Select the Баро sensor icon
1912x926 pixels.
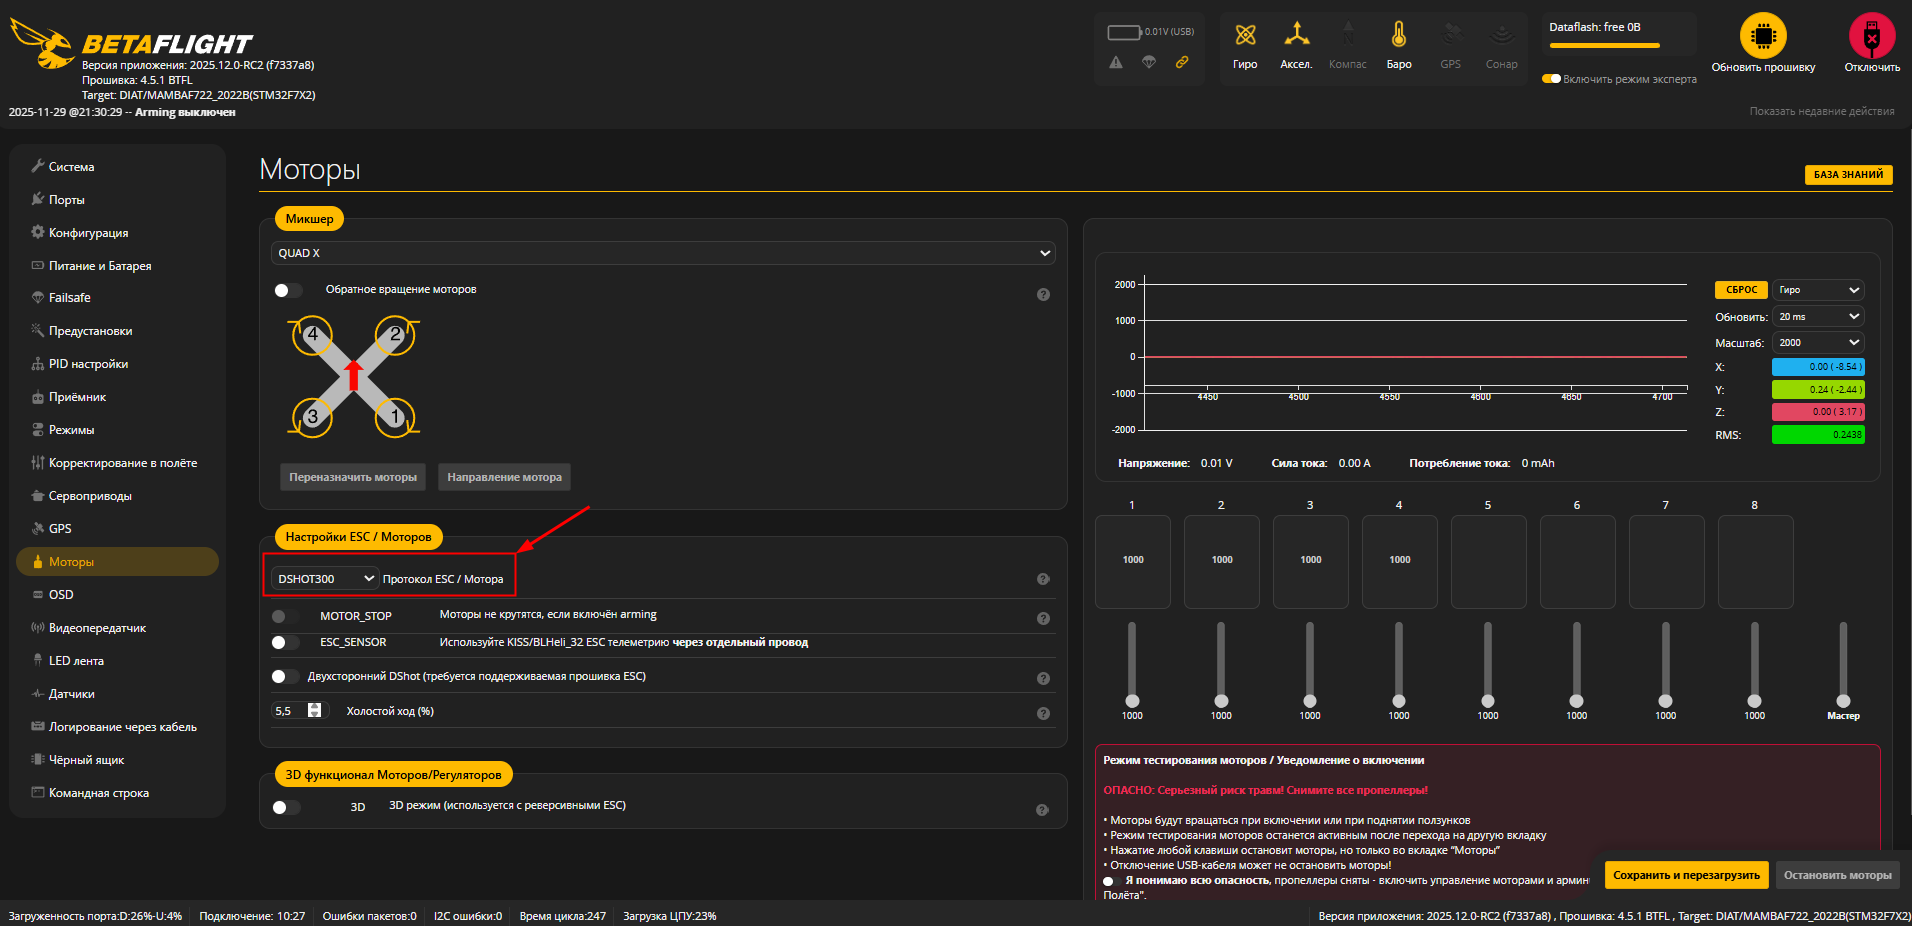tap(1399, 40)
